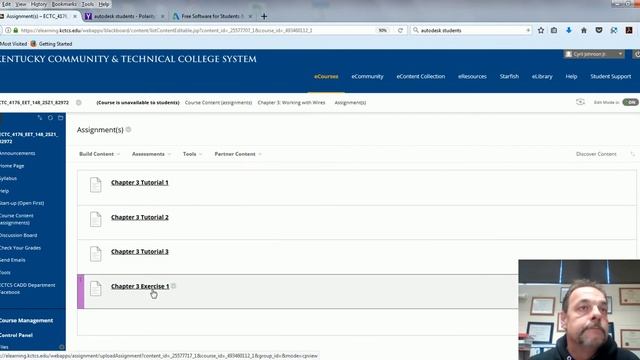Switch to the autodesk students browser tab
This screenshot has width=640, height=360.
125,16
